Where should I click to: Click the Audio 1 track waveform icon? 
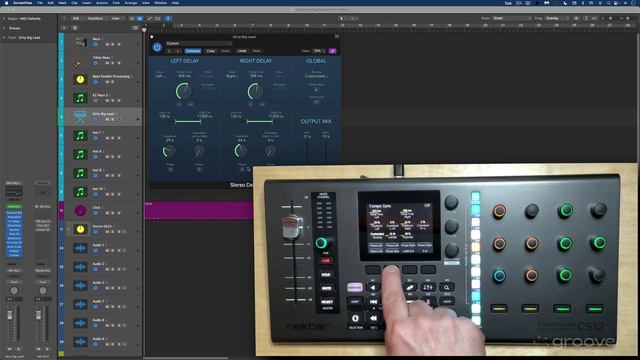80,248
